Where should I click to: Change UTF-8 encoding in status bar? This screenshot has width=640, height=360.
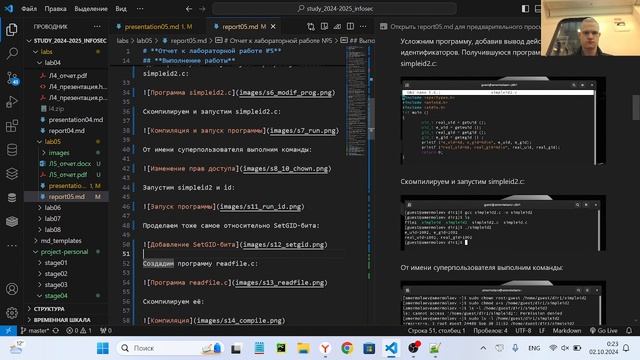523,331
